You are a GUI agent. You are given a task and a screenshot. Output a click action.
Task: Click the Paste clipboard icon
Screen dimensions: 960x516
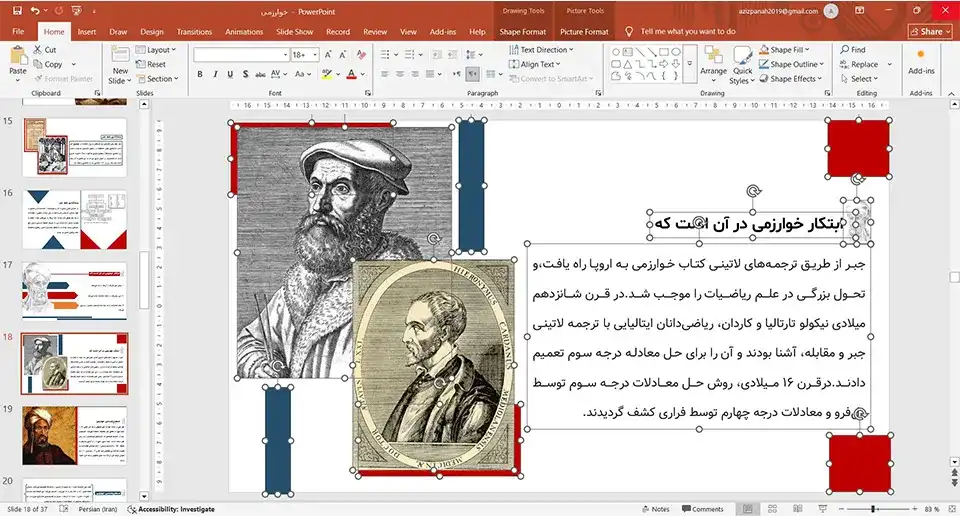(x=18, y=56)
